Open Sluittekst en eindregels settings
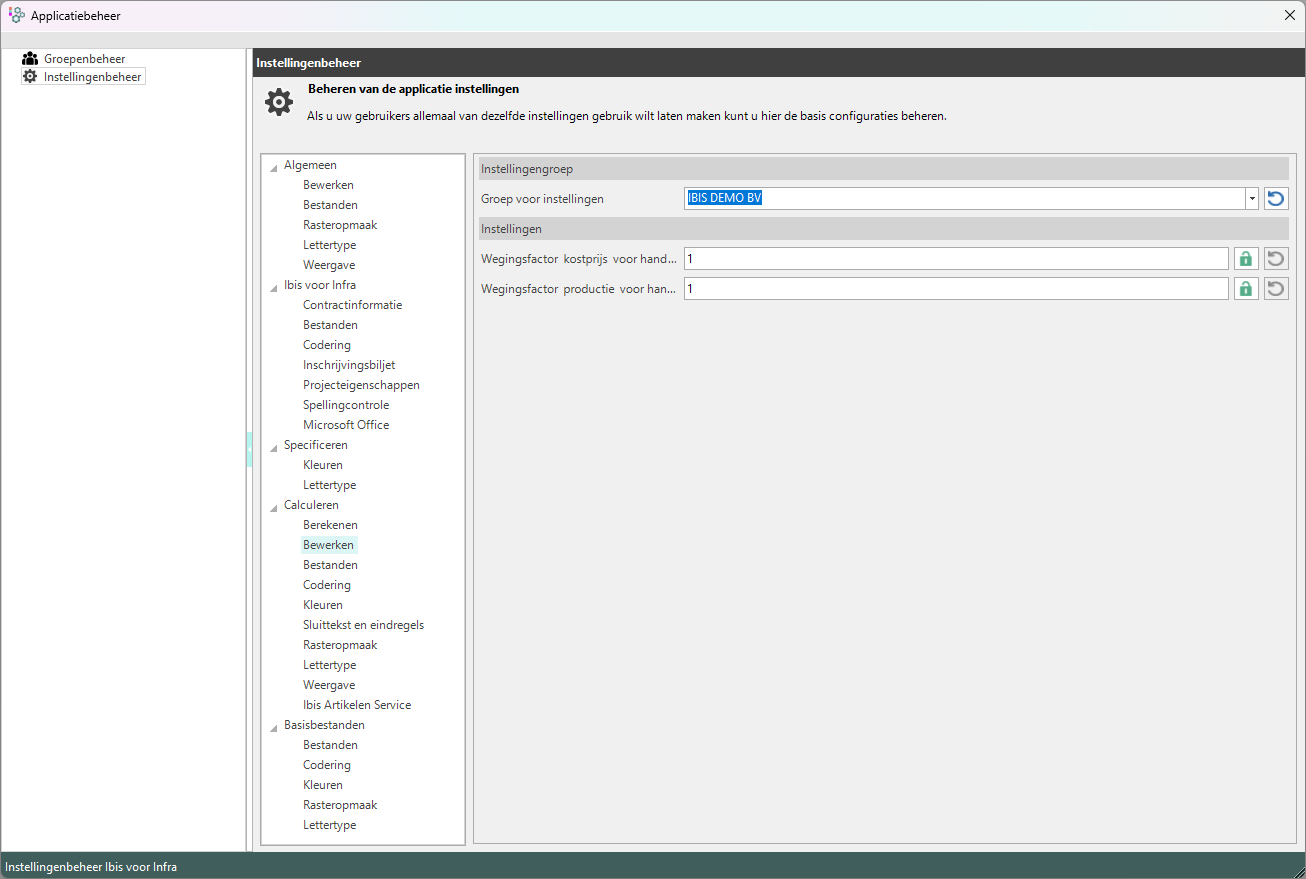The width and height of the screenshot is (1306, 879). (x=363, y=625)
